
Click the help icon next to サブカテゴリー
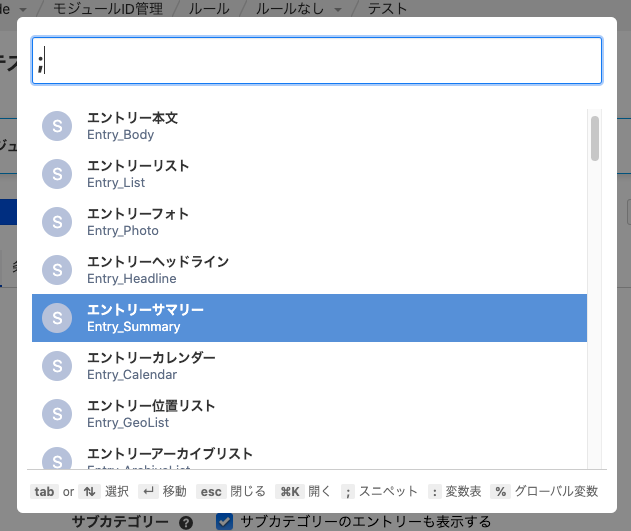[185, 522]
